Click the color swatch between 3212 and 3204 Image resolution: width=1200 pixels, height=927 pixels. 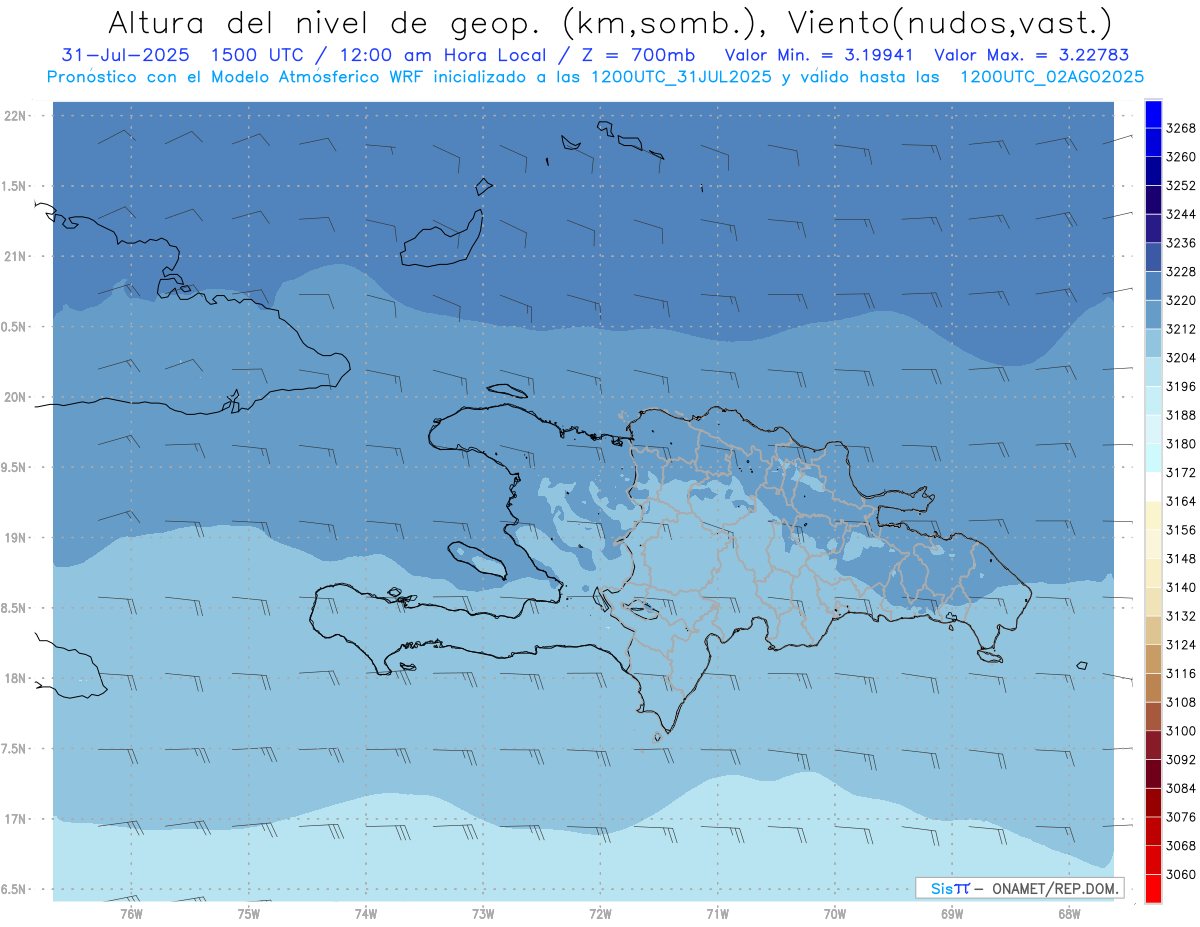1153,343
